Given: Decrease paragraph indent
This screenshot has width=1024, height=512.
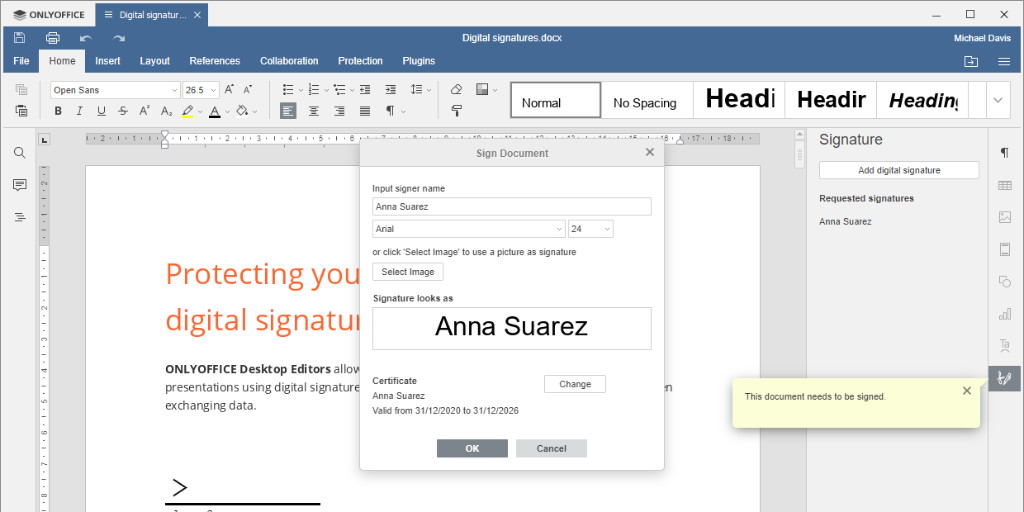Looking at the screenshot, I should point(365,90).
